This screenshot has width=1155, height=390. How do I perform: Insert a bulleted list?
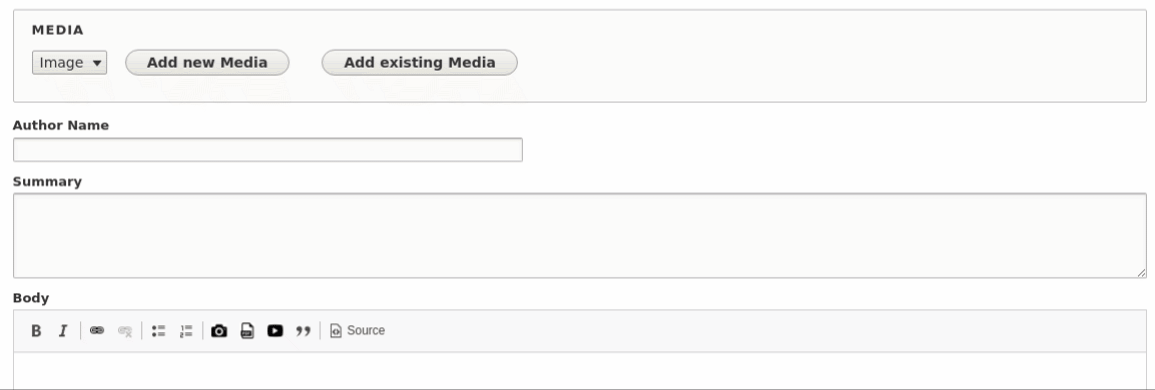pos(158,331)
